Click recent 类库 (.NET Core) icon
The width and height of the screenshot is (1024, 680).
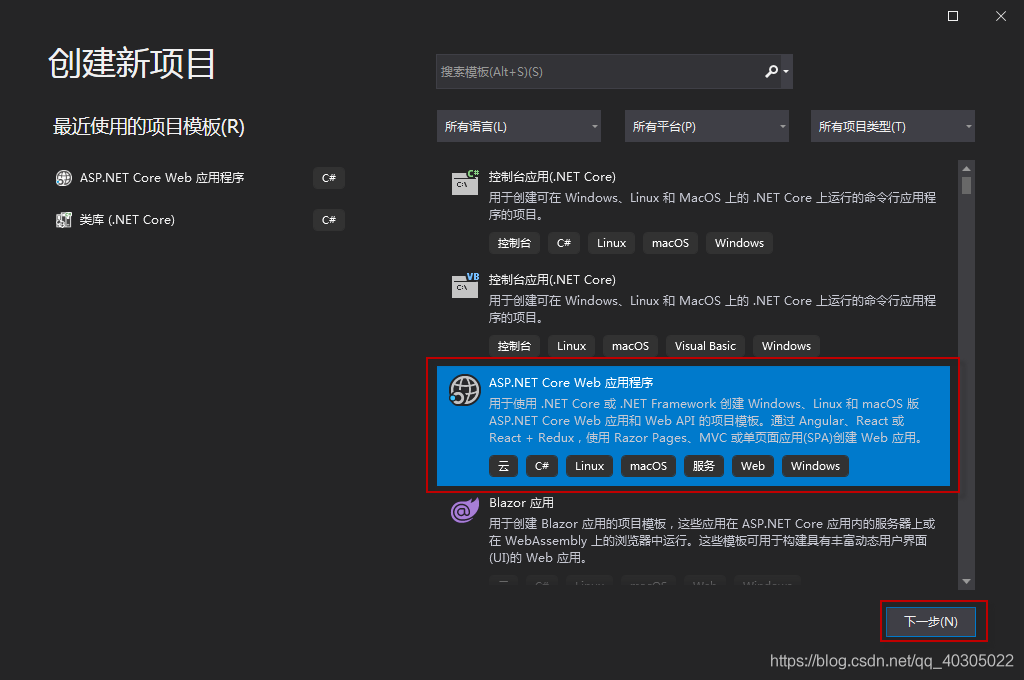click(x=63, y=219)
